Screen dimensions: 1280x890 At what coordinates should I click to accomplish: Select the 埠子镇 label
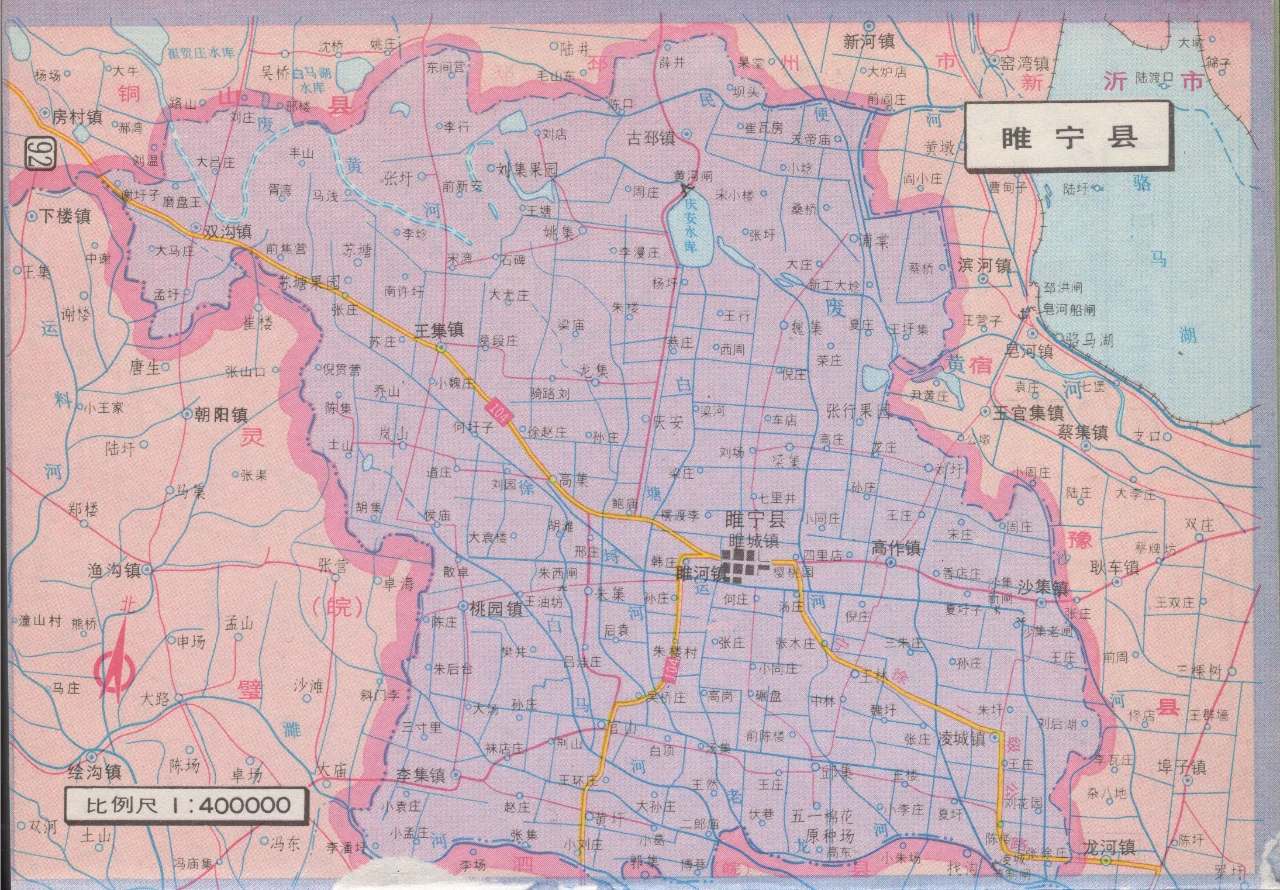tap(1181, 768)
